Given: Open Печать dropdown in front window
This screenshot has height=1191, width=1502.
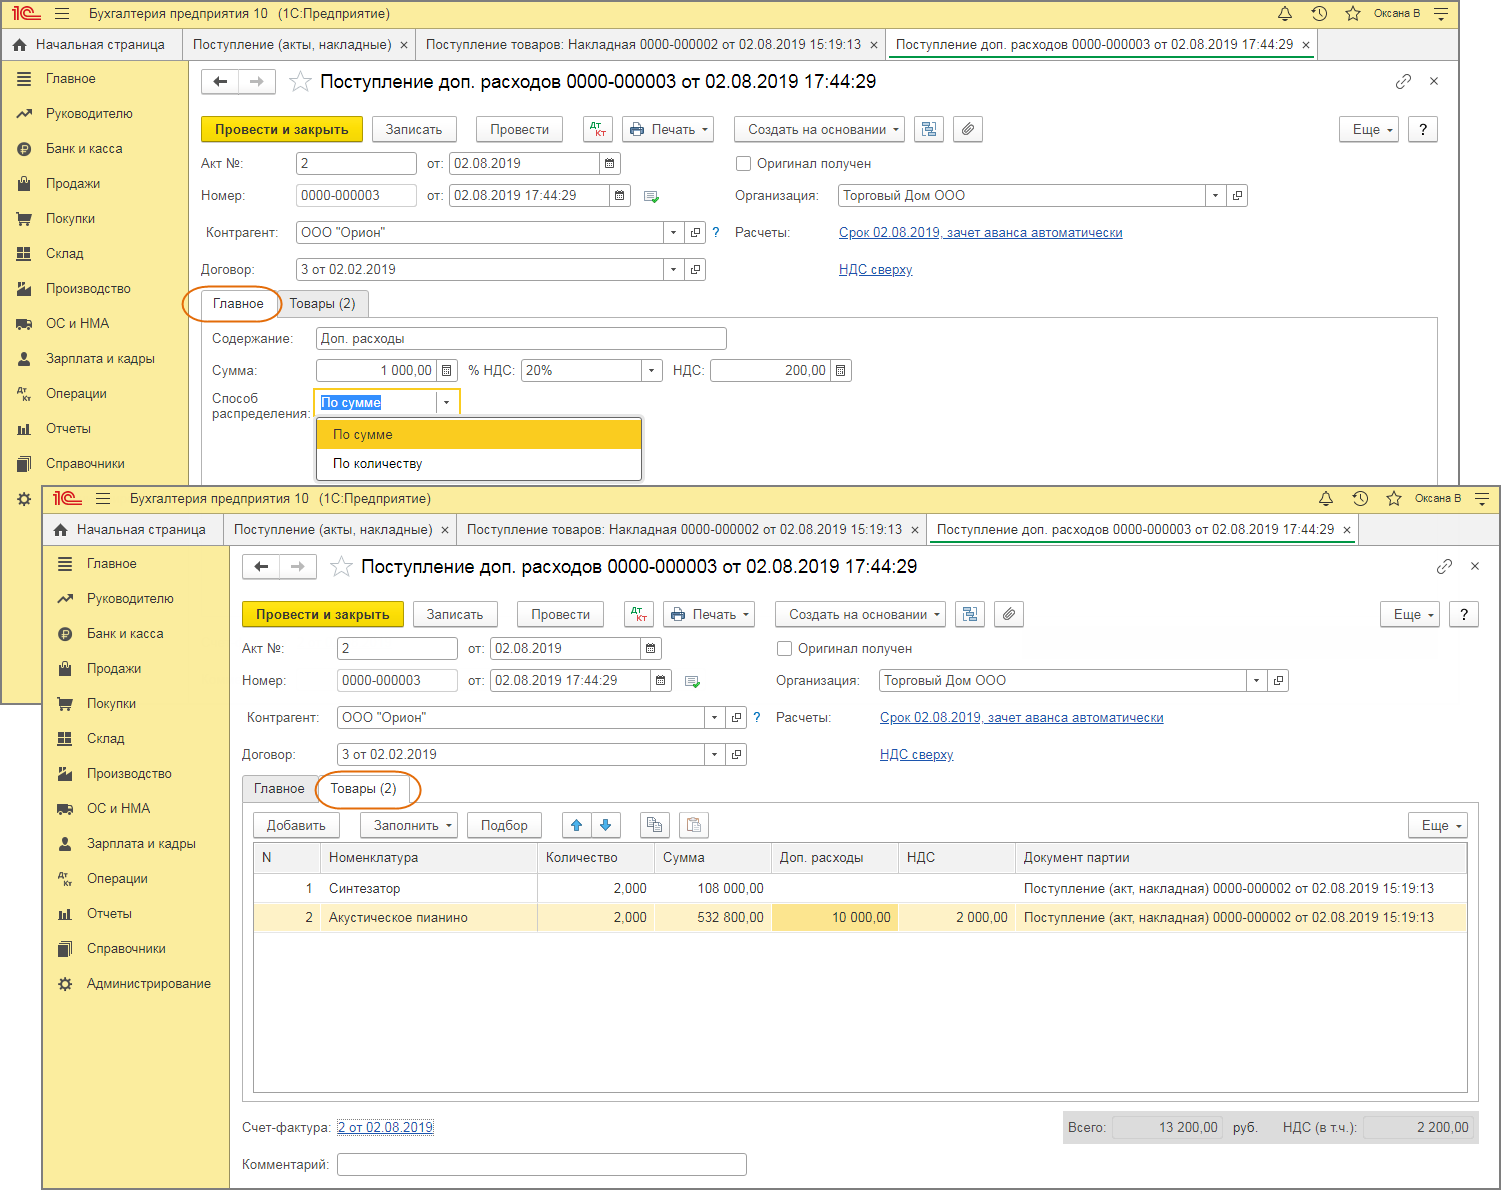Looking at the screenshot, I should coord(709,615).
